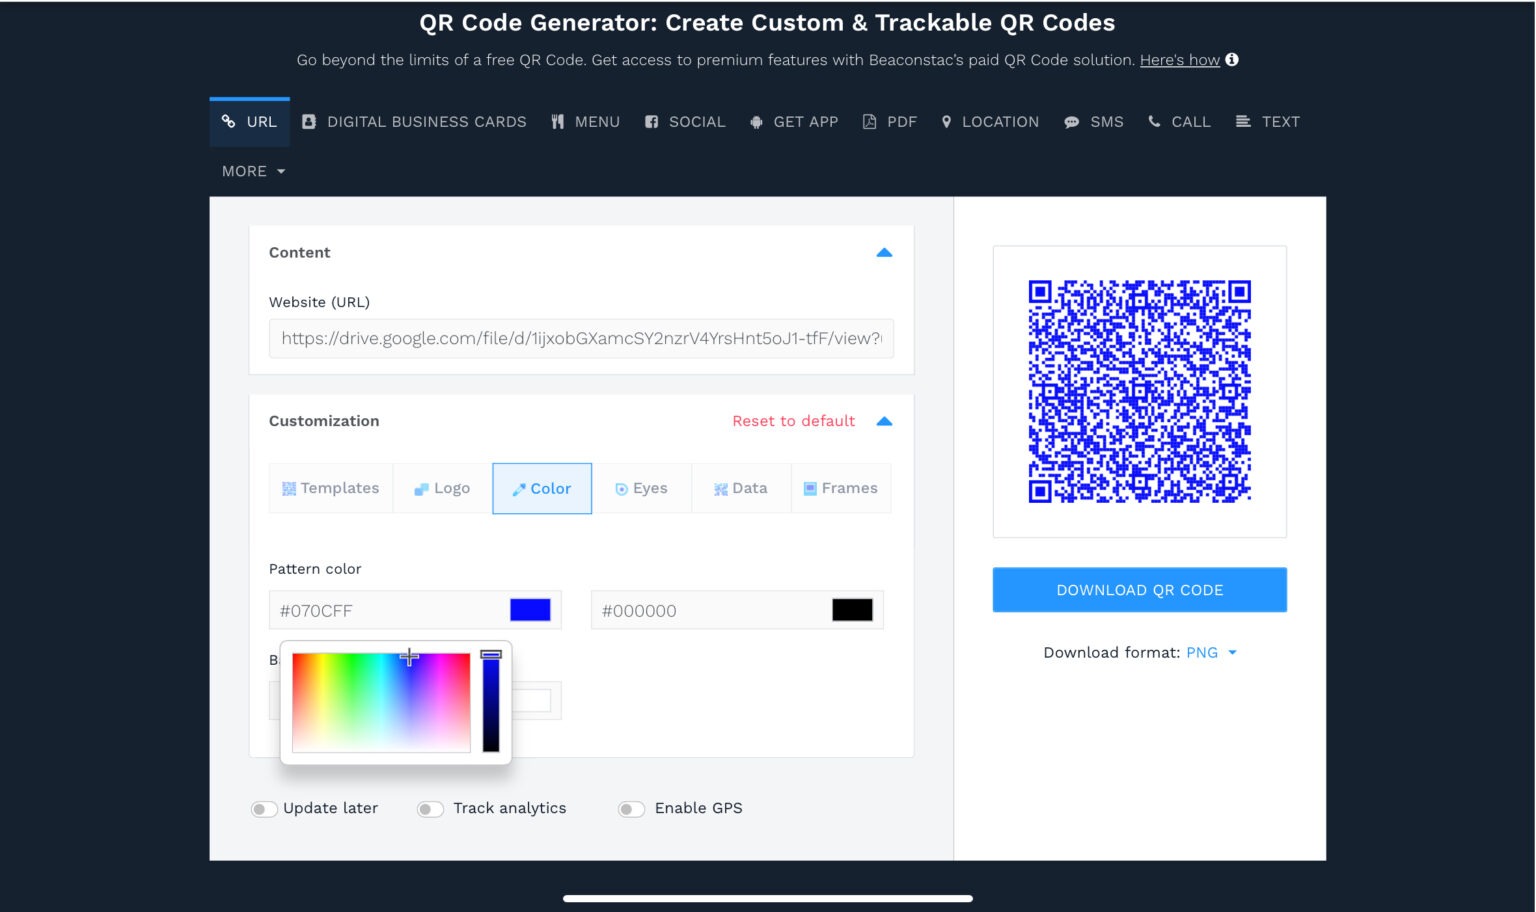Click the blue pattern color swatch
This screenshot has height=912, width=1536.
click(x=530, y=609)
